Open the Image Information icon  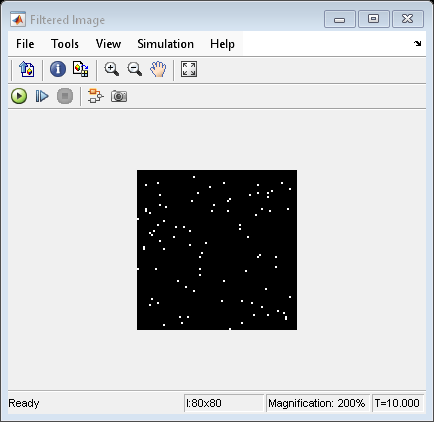pos(58,69)
